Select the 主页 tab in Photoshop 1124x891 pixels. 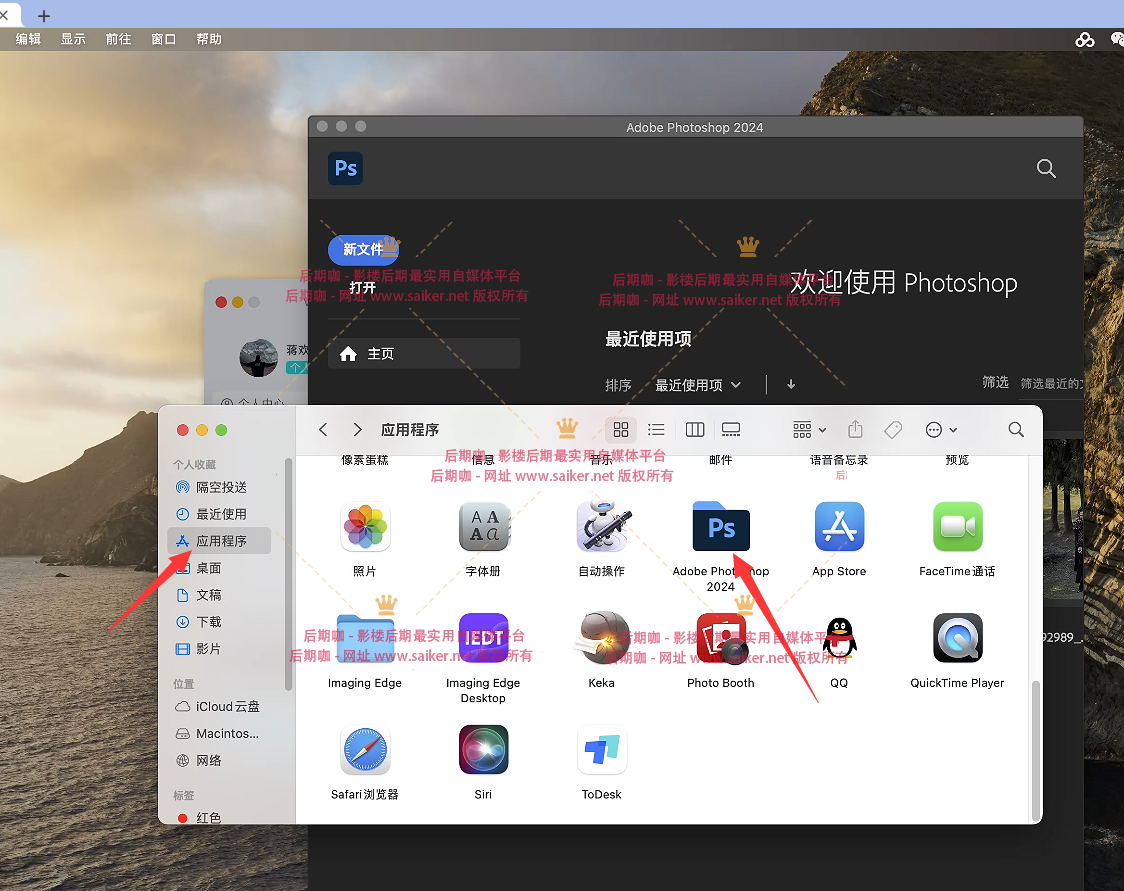tap(424, 353)
